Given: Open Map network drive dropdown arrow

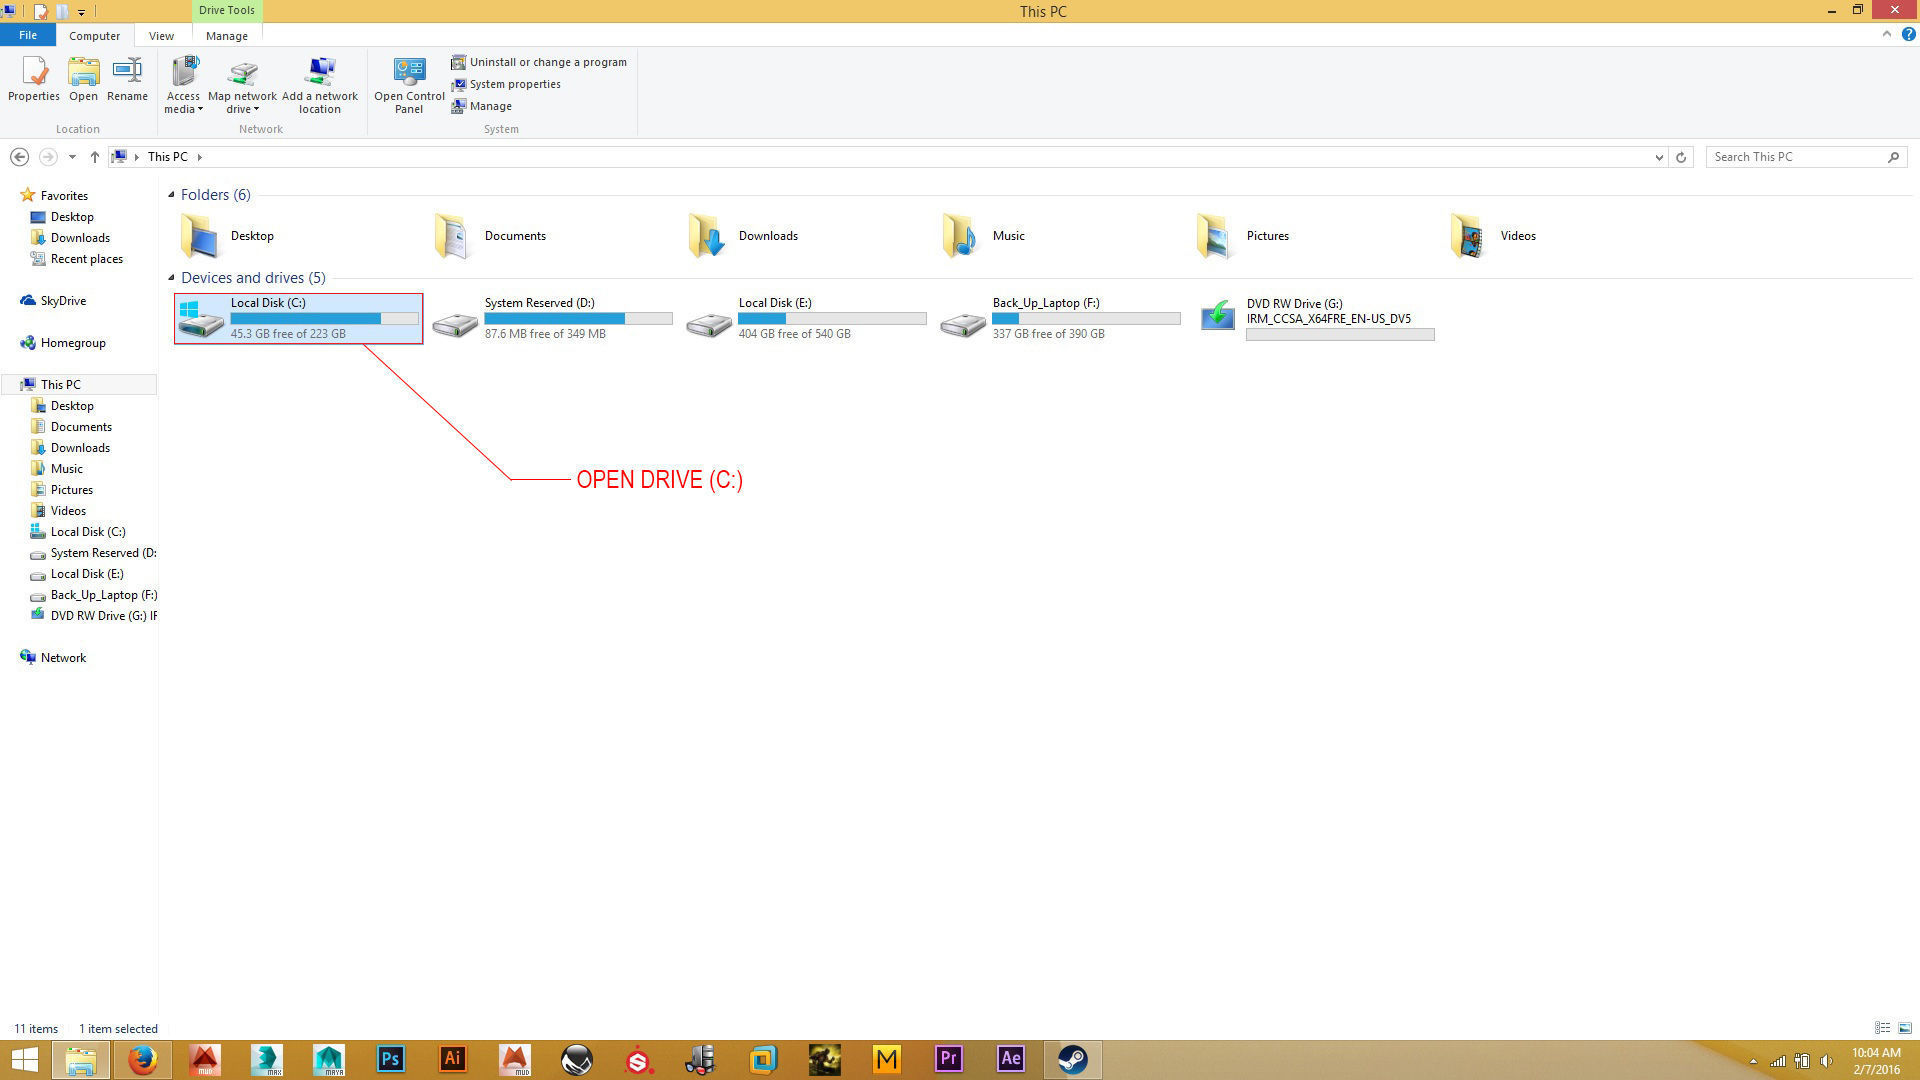Looking at the screenshot, I should [257, 110].
